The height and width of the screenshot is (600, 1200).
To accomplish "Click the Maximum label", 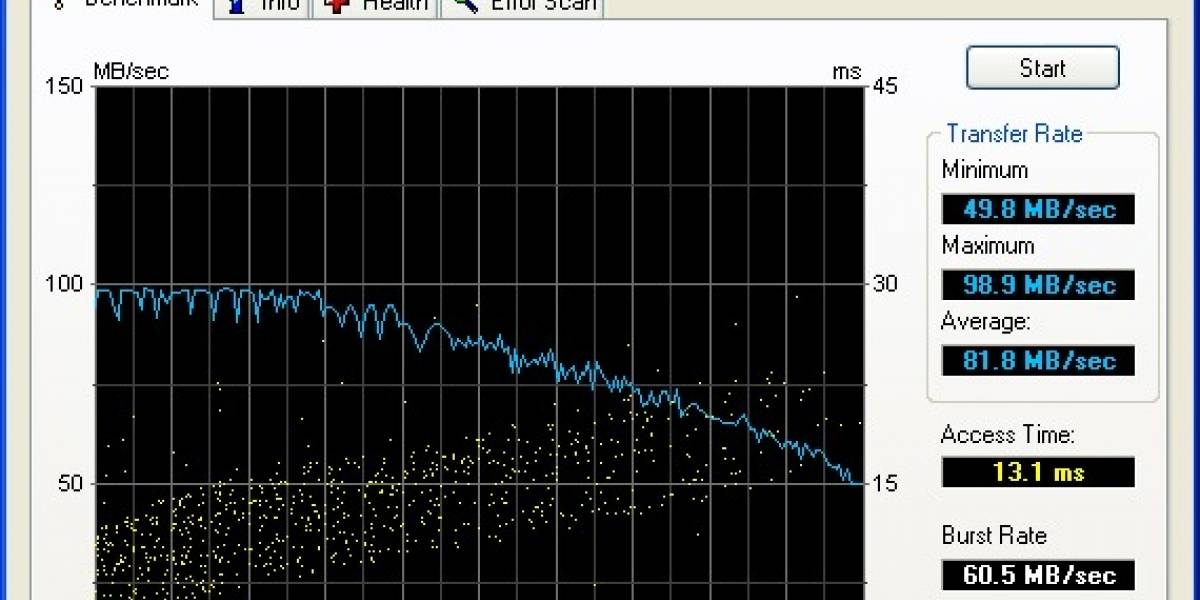I will [987, 246].
